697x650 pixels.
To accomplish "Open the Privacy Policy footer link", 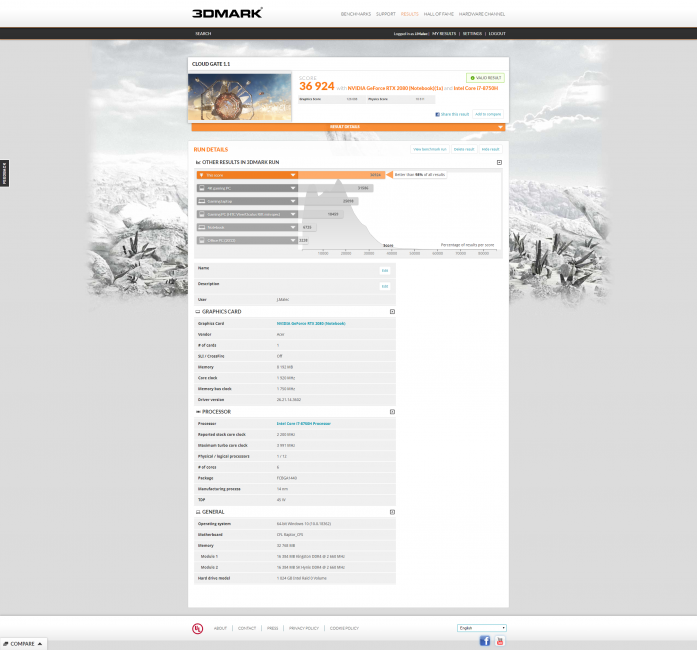I will click(304, 629).
